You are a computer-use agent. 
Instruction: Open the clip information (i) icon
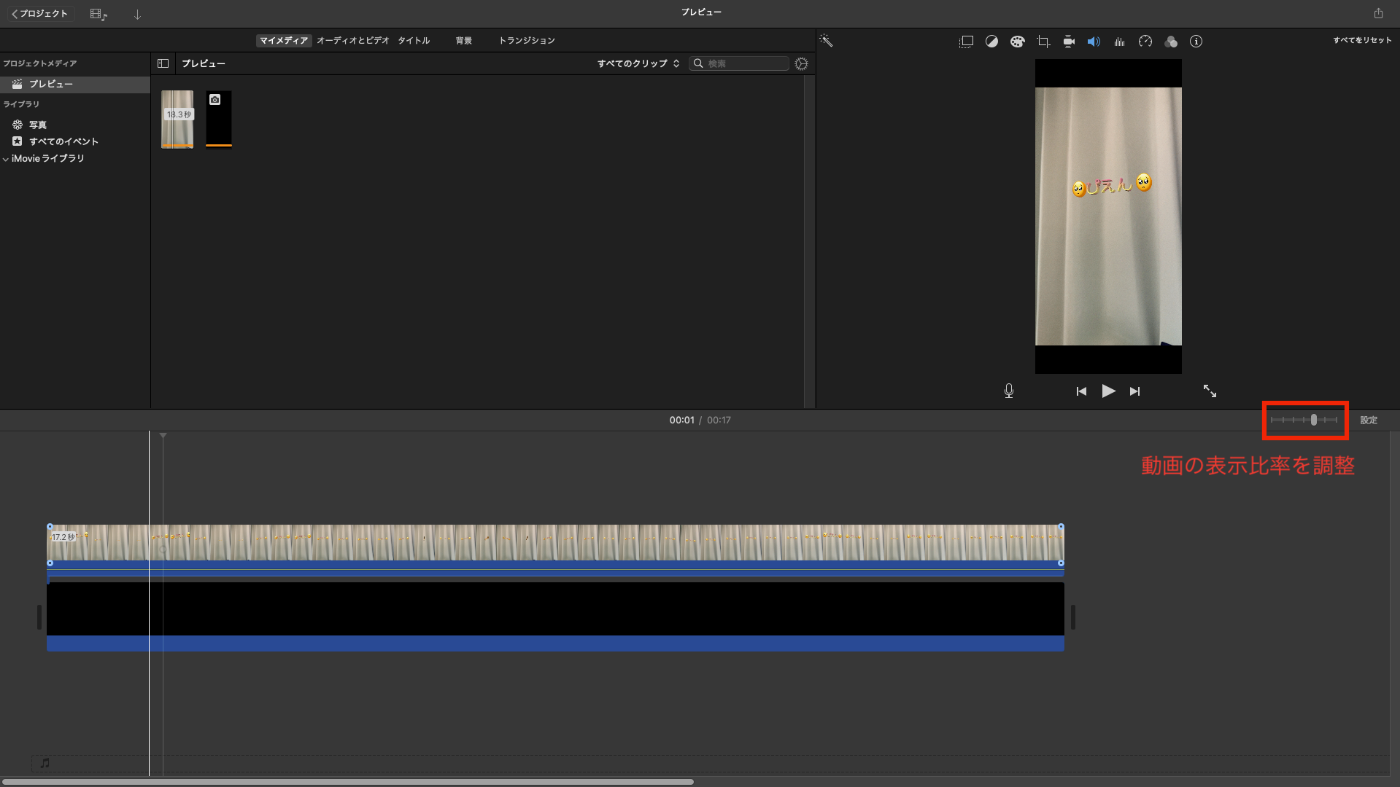[1196, 42]
